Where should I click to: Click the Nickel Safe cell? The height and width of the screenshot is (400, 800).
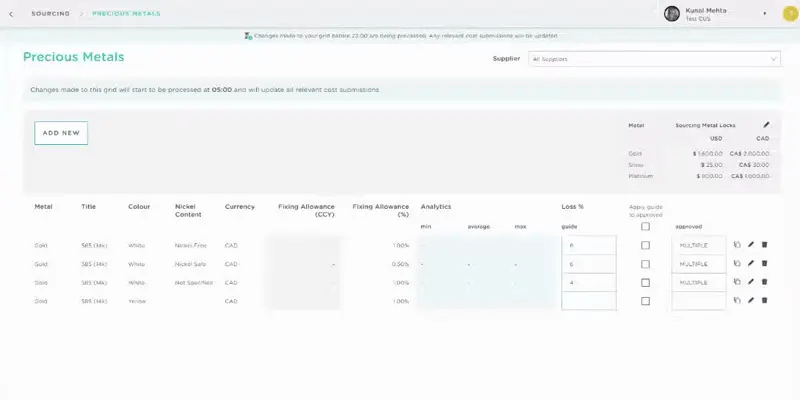coord(190,264)
